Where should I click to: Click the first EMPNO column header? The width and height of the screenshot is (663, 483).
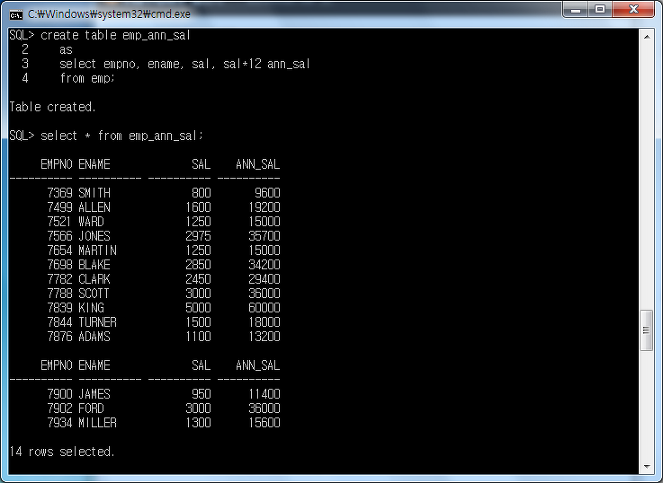coord(56,165)
